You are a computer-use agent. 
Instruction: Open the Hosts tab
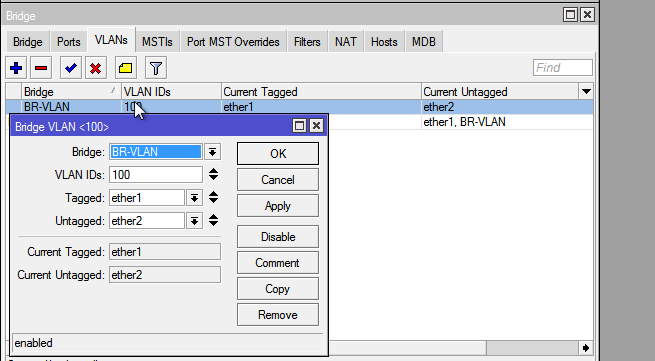(384, 42)
